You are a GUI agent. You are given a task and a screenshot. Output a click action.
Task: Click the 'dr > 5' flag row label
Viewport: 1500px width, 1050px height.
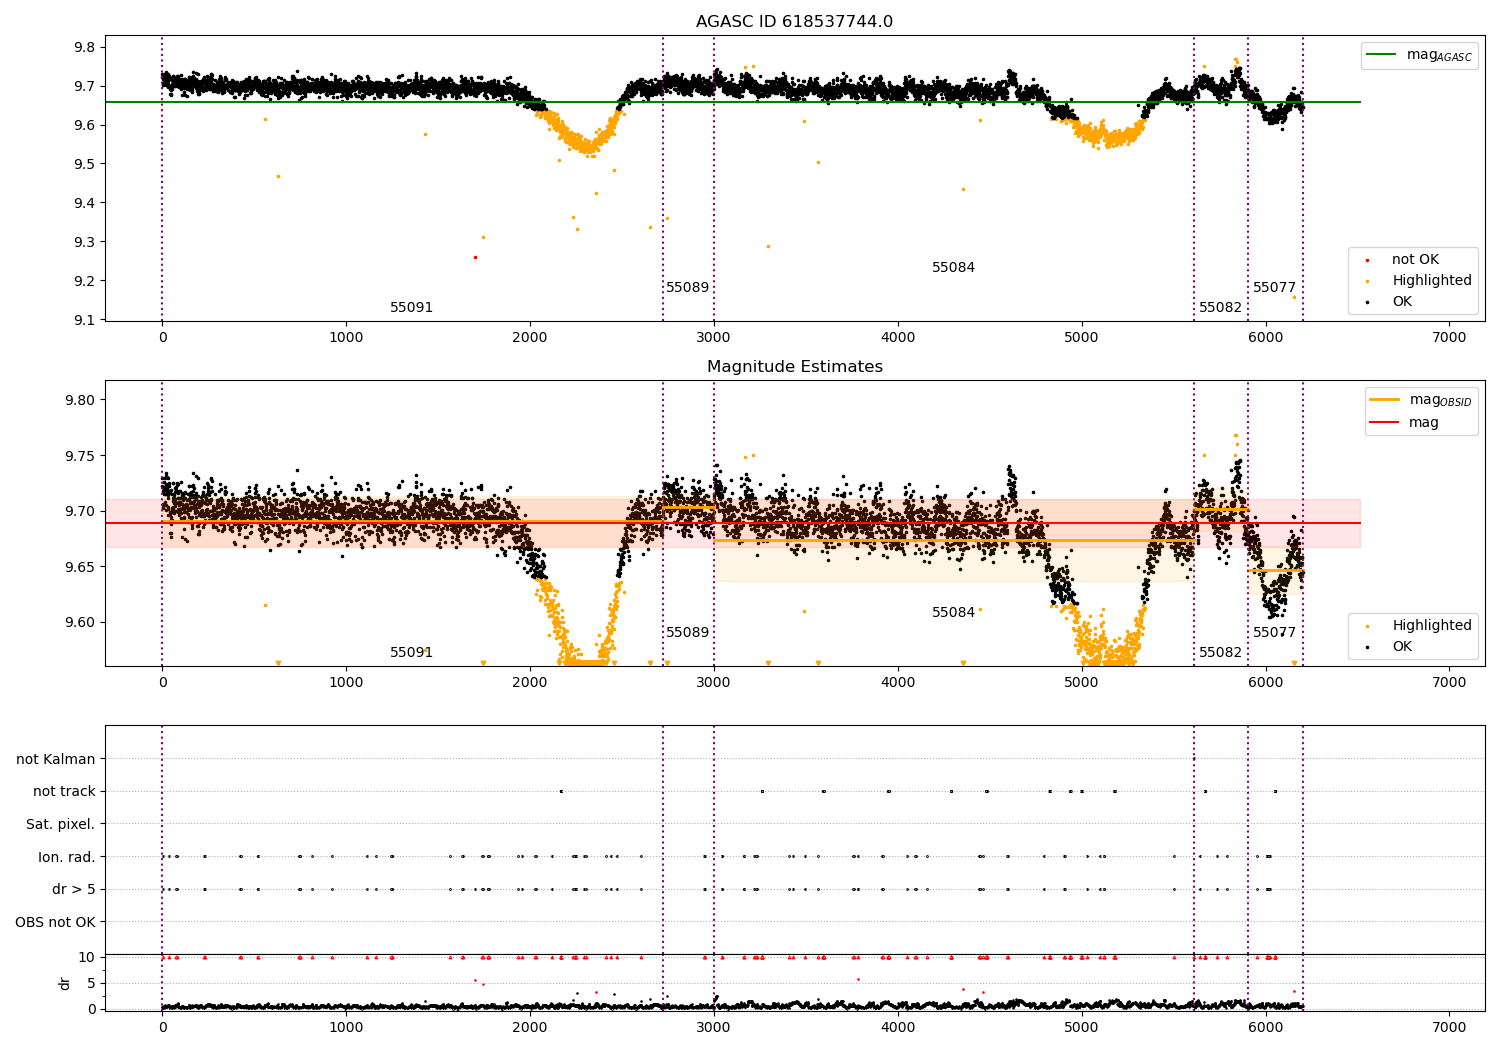pyautogui.click(x=74, y=890)
